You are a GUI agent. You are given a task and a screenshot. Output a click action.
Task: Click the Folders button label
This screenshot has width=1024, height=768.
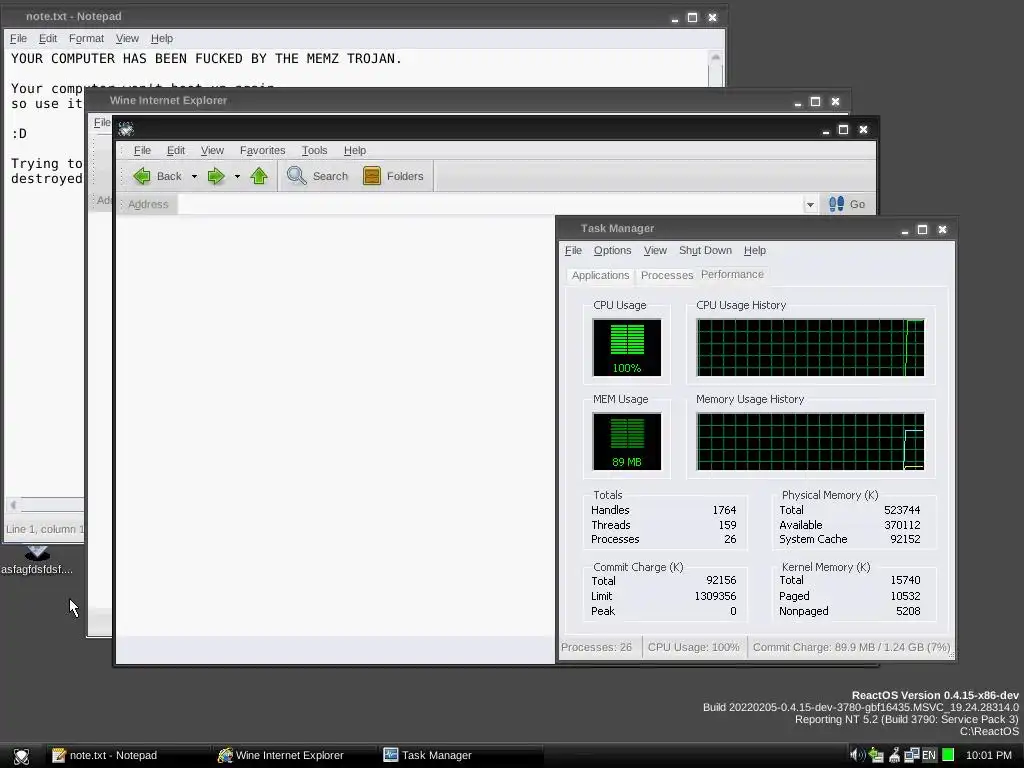[405, 176]
